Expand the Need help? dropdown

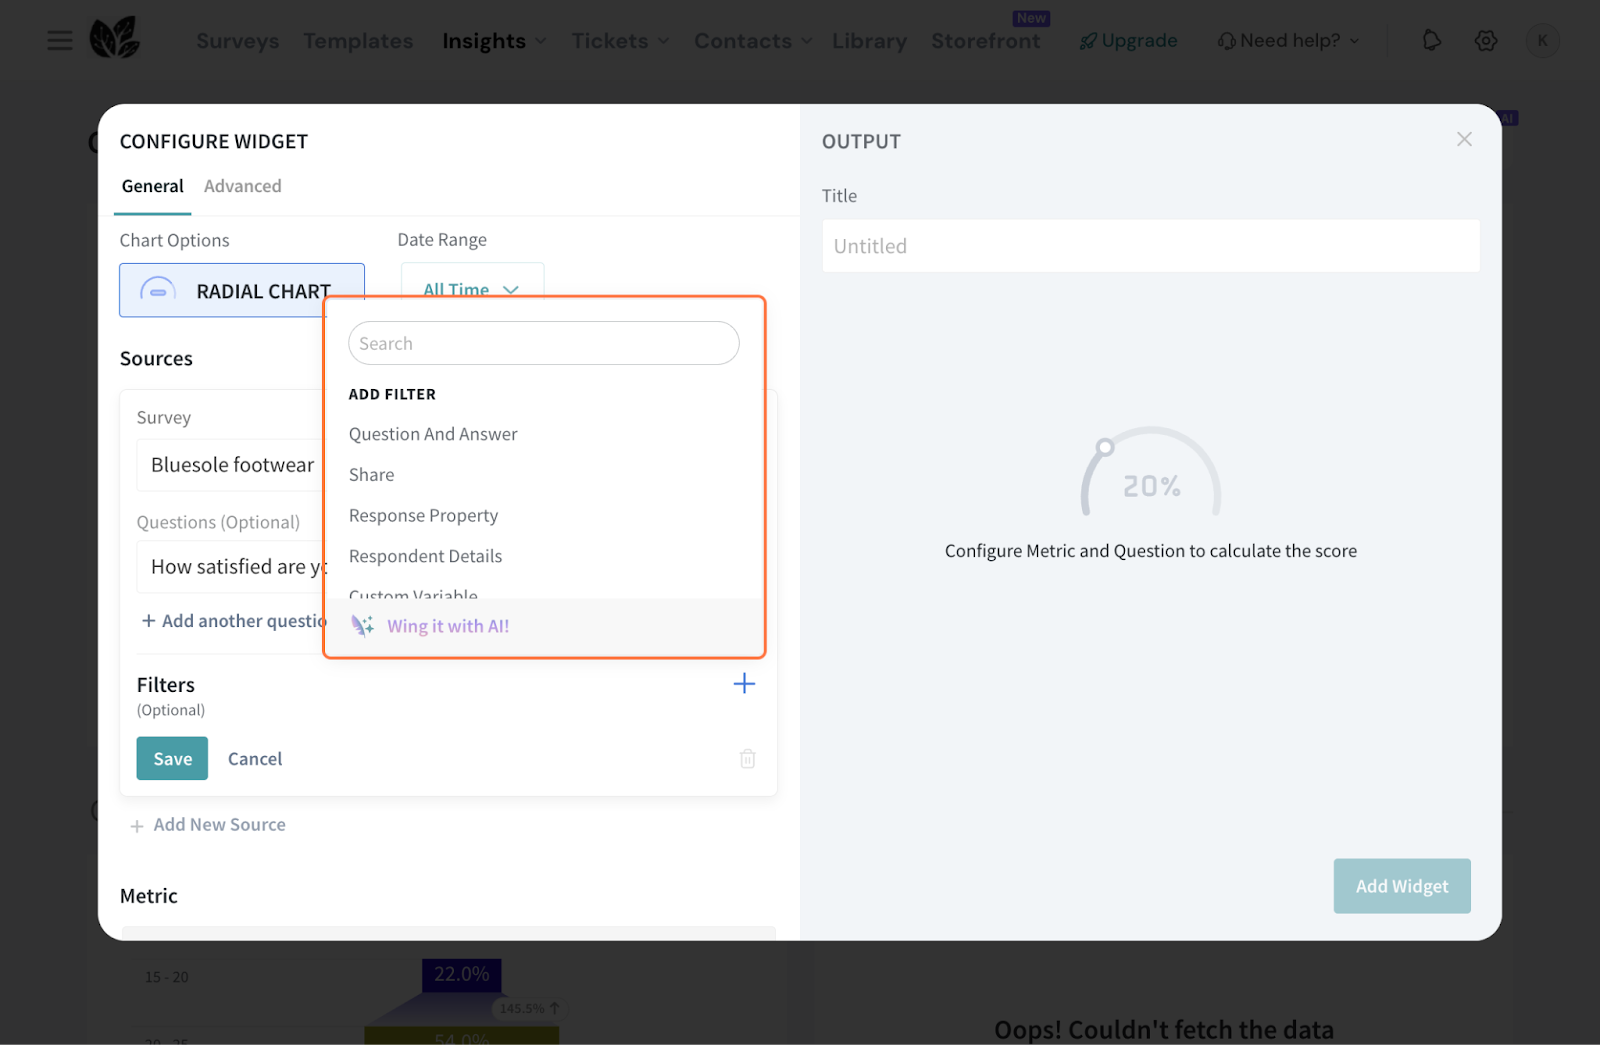[1288, 41]
